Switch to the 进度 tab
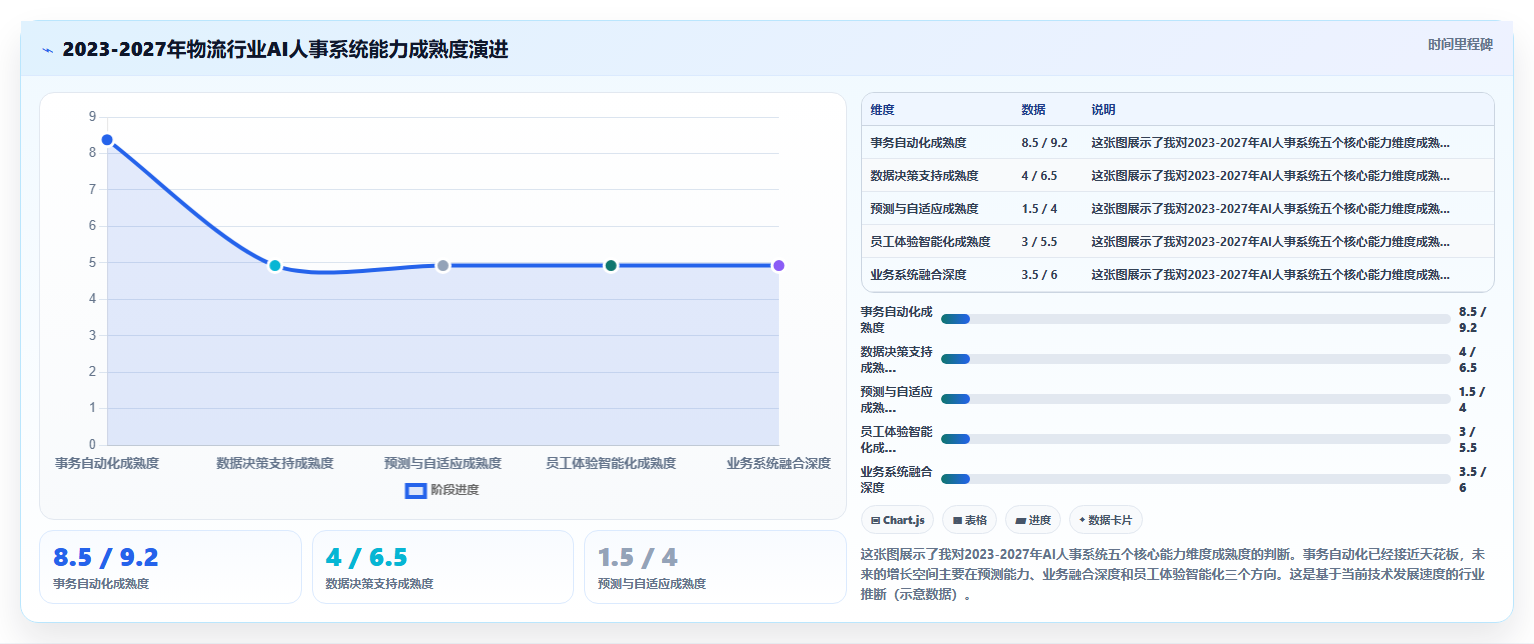1534x644 pixels. coord(1033,520)
